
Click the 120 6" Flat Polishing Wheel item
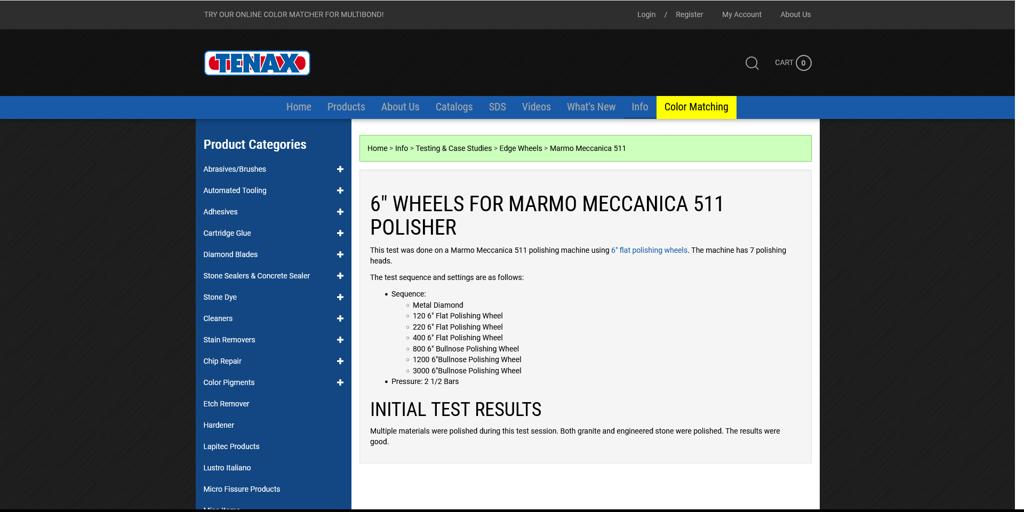pyautogui.click(x=458, y=316)
